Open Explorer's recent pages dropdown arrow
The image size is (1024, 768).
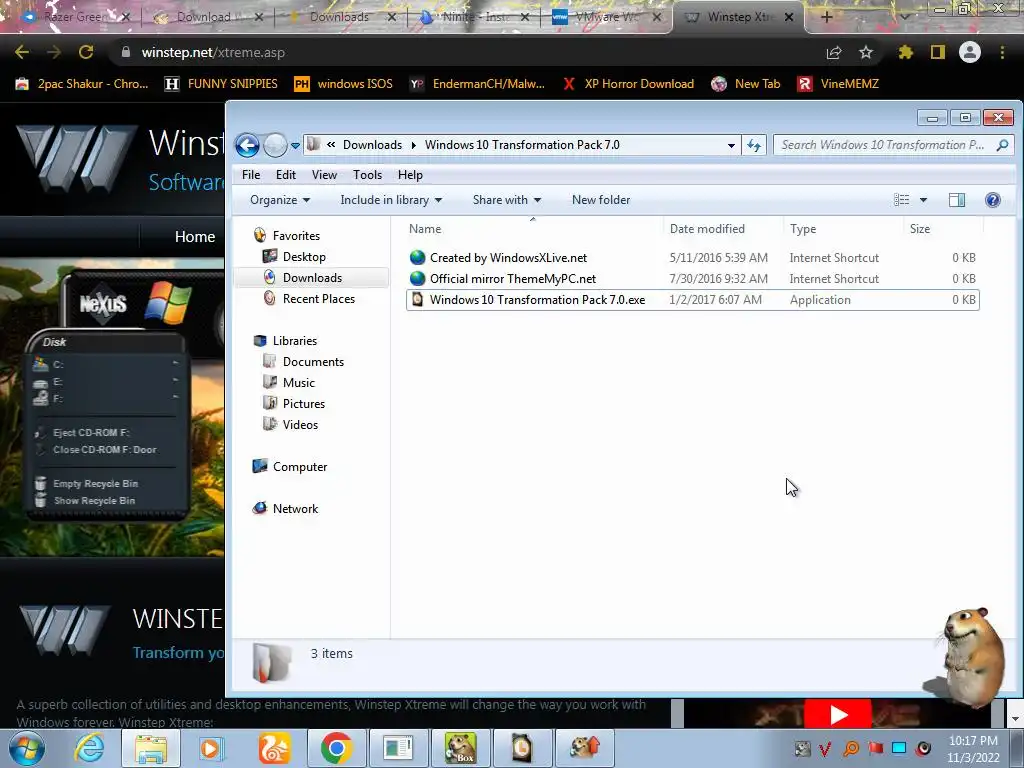(295, 146)
